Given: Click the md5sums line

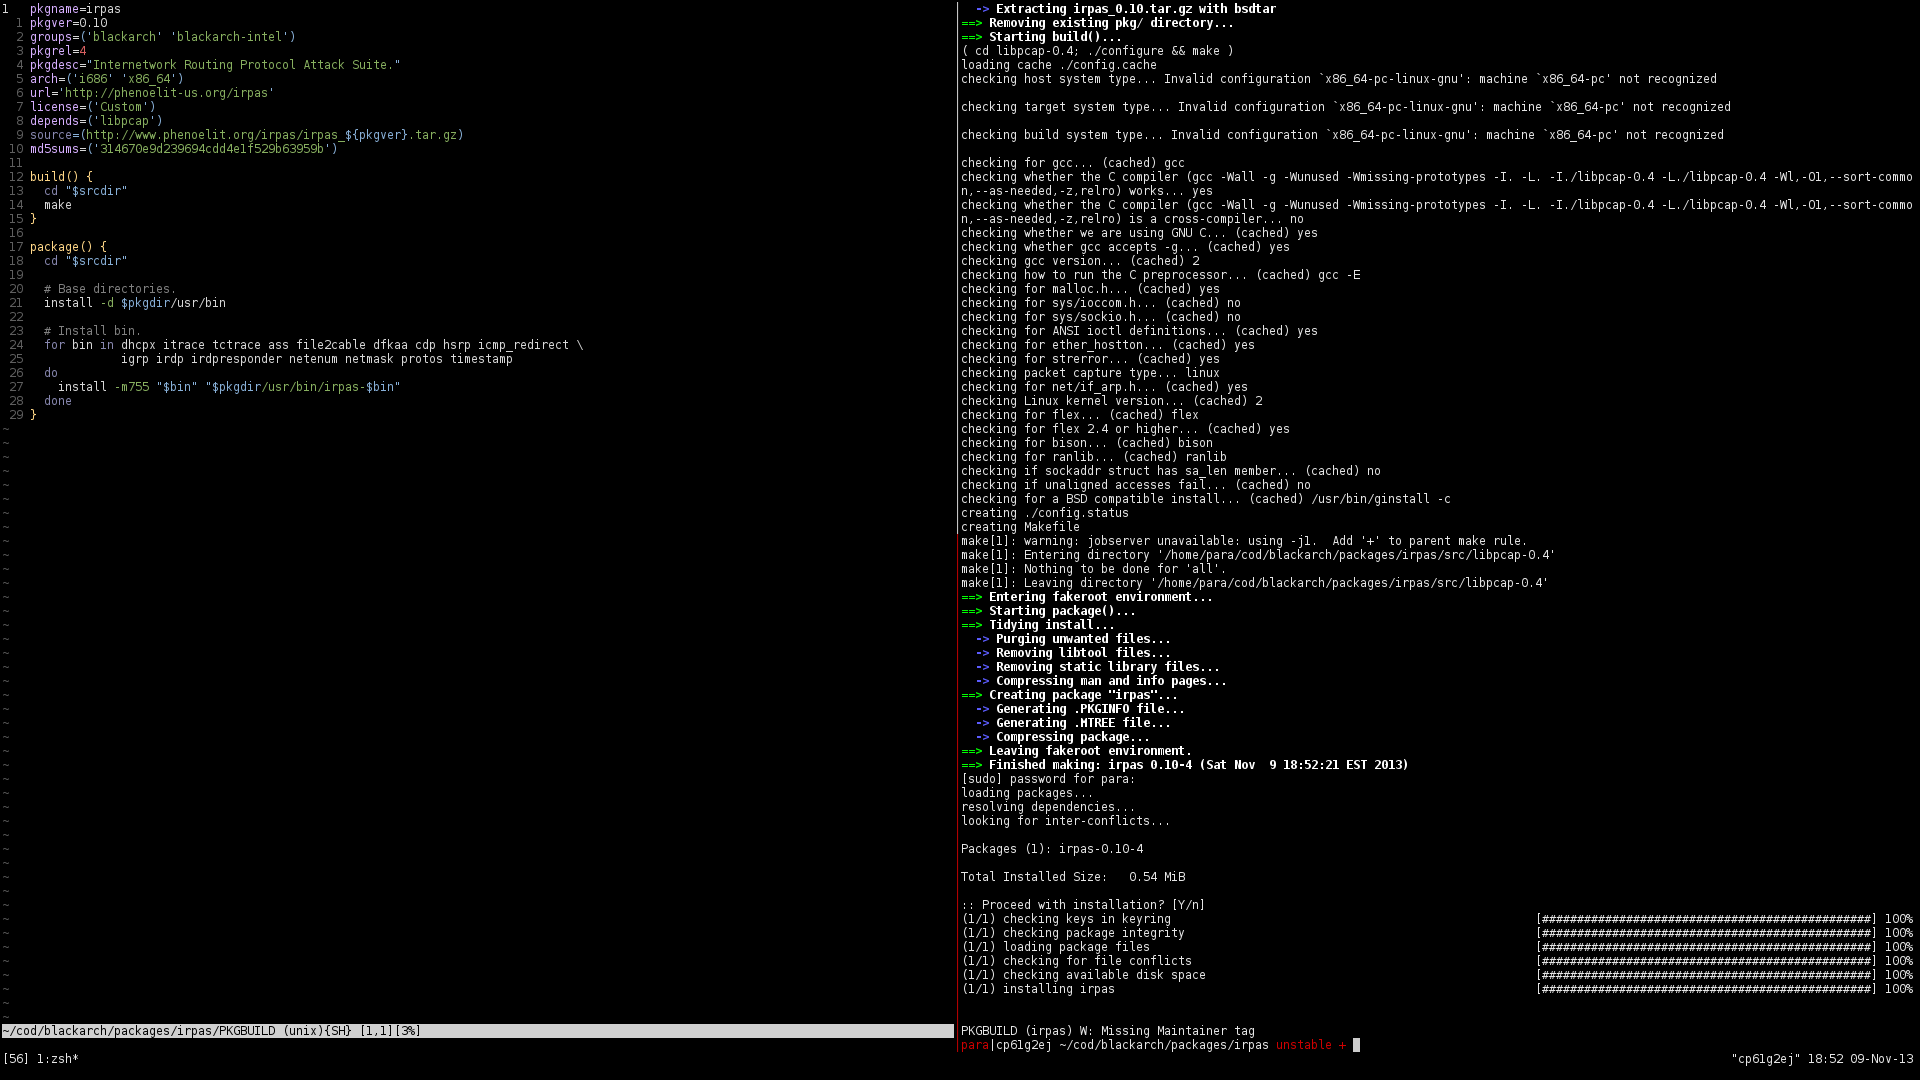Looking at the screenshot, I should click(x=184, y=149).
